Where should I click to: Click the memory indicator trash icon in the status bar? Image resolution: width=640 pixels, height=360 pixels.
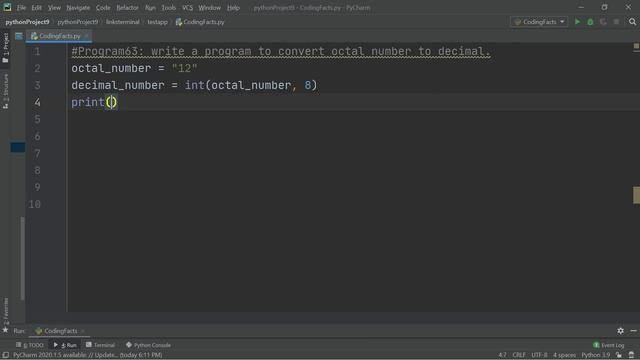tap(631, 355)
